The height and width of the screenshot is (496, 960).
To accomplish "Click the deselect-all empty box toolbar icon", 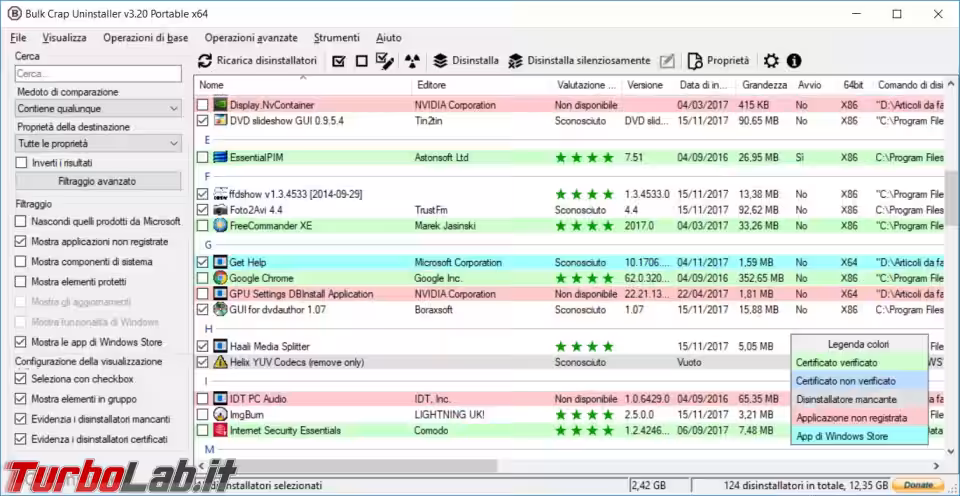I will (x=361, y=61).
